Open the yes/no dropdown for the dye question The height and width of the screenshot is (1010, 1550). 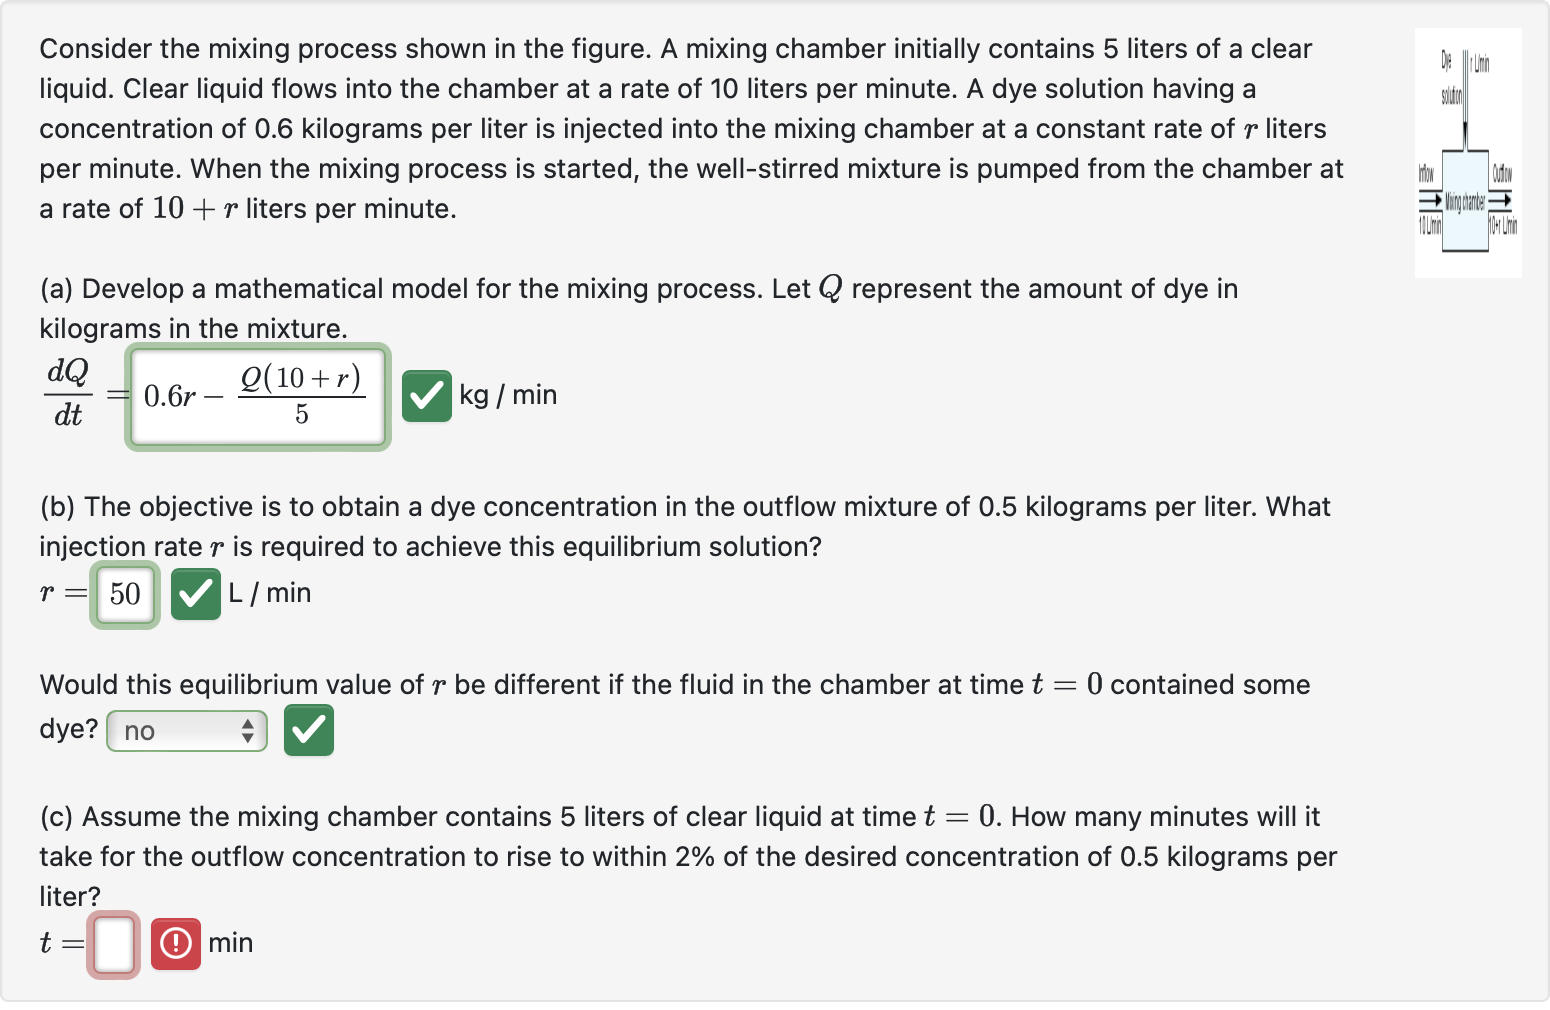(x=186, y=730)
